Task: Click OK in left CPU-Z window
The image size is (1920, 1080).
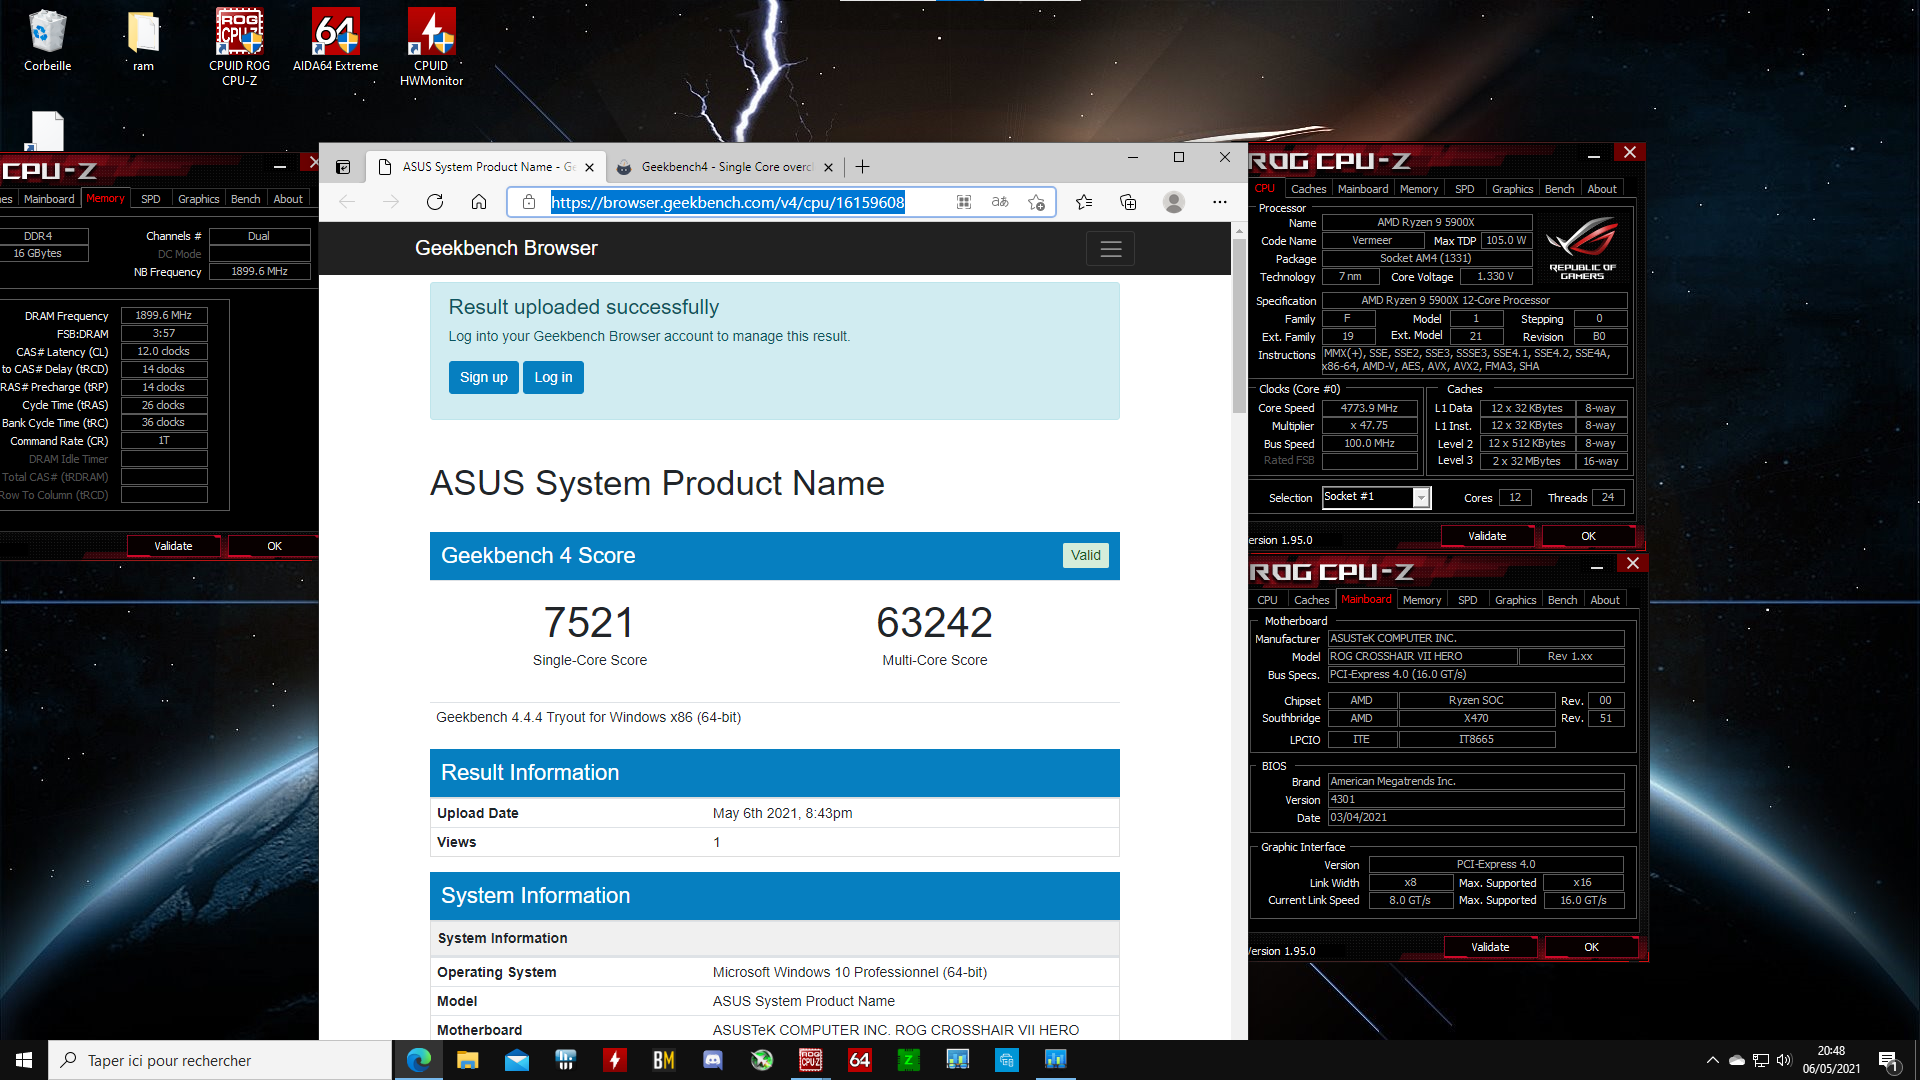Action: [x=274, y=546]
